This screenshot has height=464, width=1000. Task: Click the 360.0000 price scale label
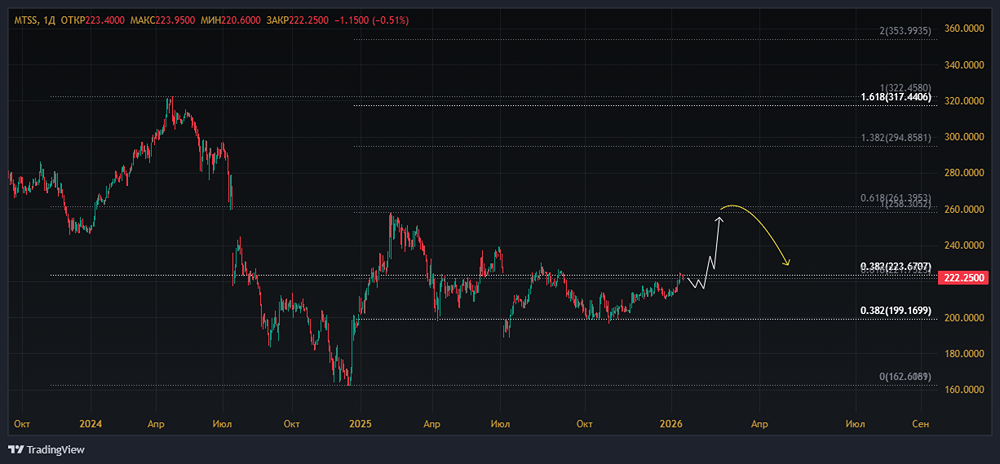(x=966, y=29)
